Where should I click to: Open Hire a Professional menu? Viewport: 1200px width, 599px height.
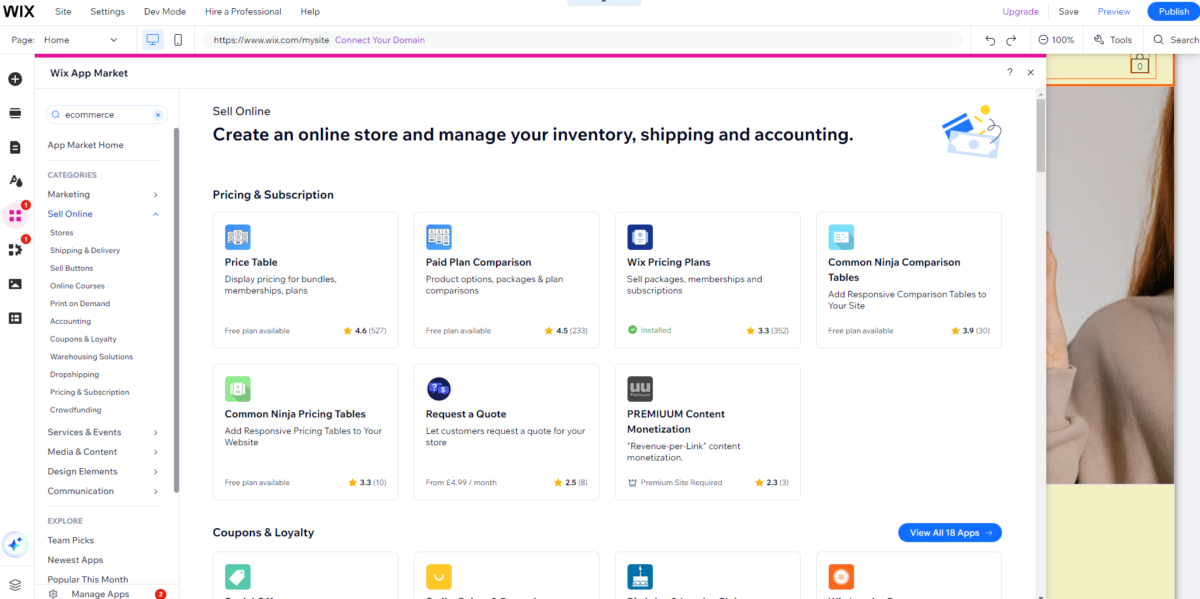(243, 12)
